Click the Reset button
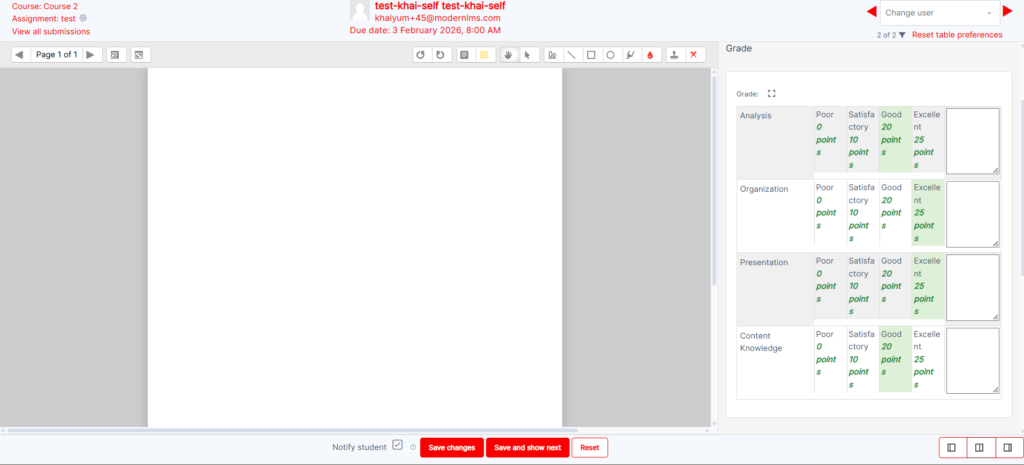Viewport: 1024px width, 465px height. [590, 447]
